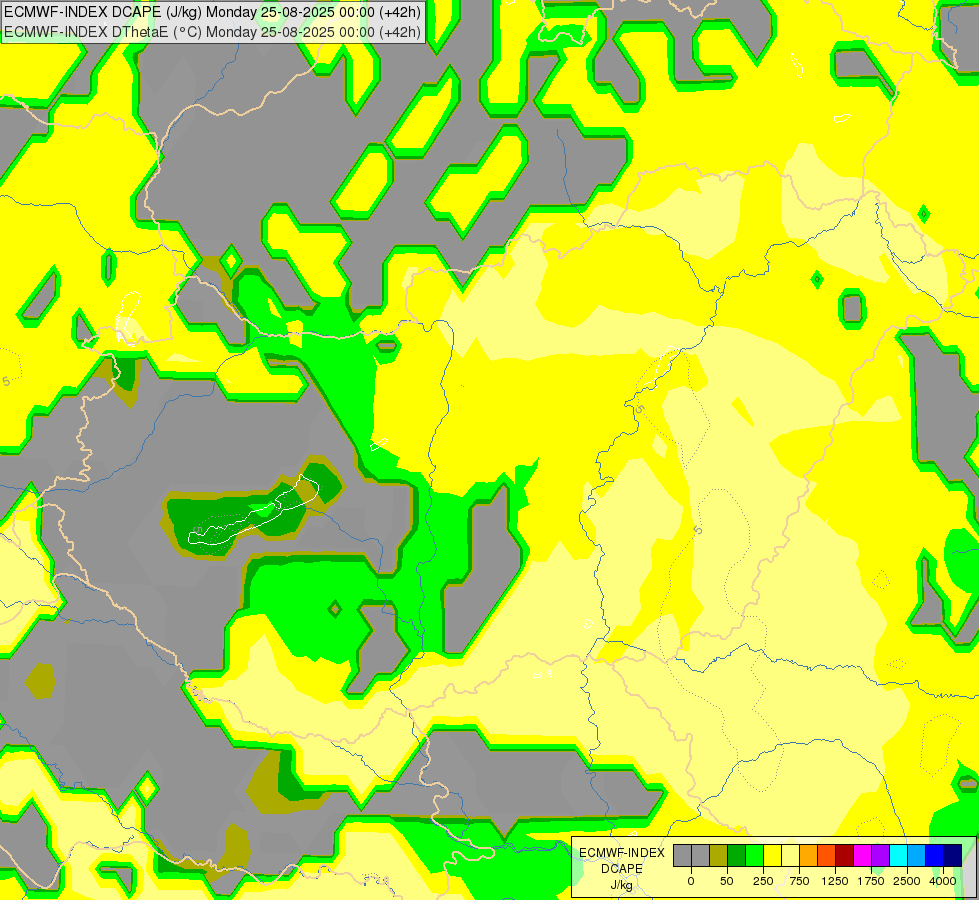Click the light blue legend swatch

pos(917,855)
